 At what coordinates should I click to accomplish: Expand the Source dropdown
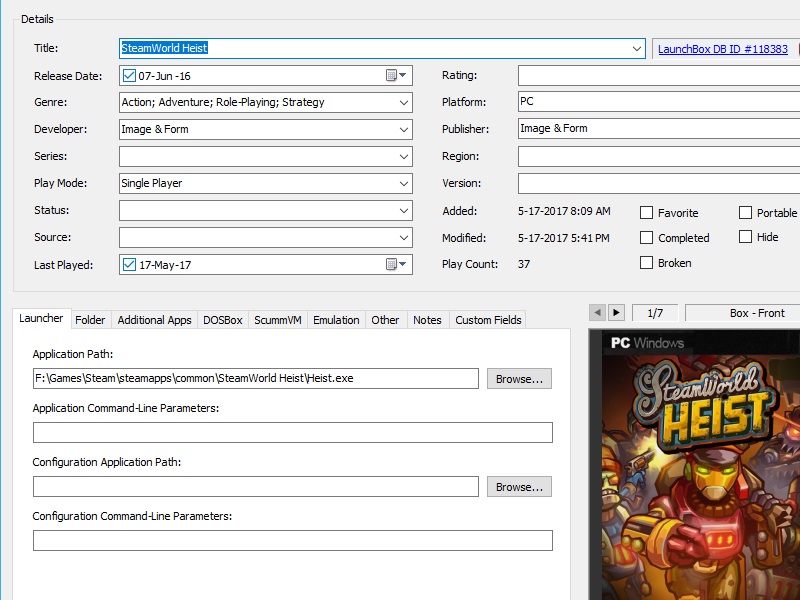coord(404,238)
